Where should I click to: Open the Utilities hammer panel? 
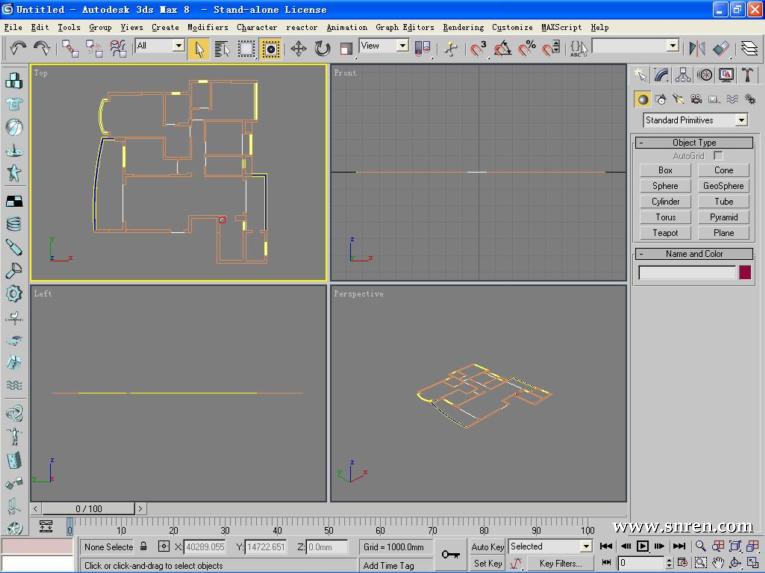click(748, 75)
